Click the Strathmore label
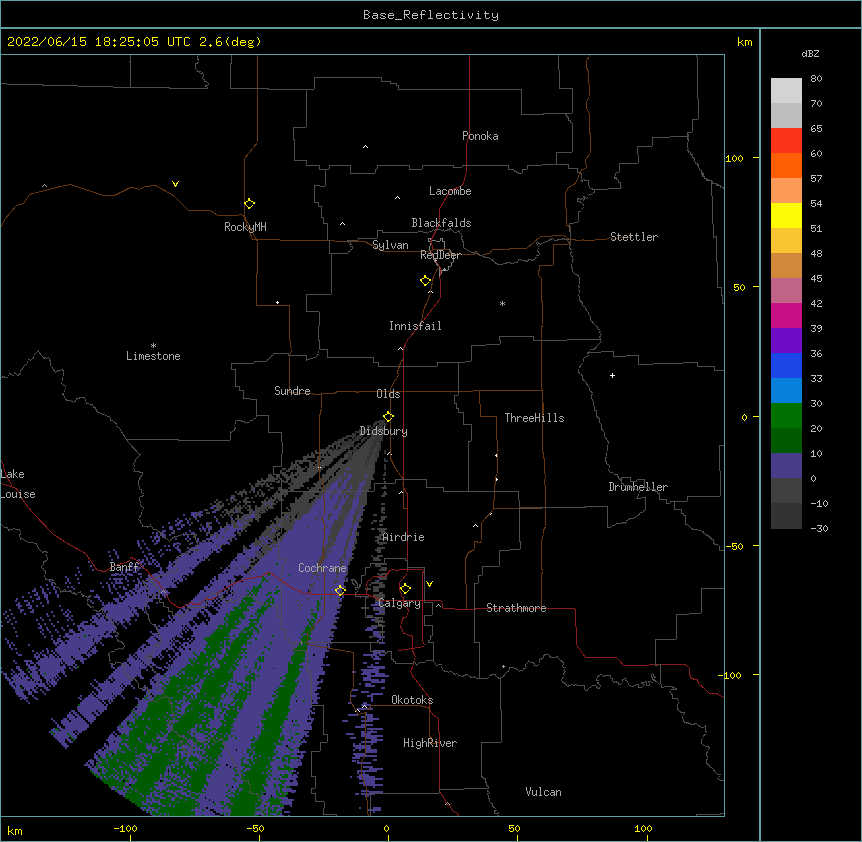The width and height of the screenshot is (862, 842). pyautogui.click(x=516, y=608)
